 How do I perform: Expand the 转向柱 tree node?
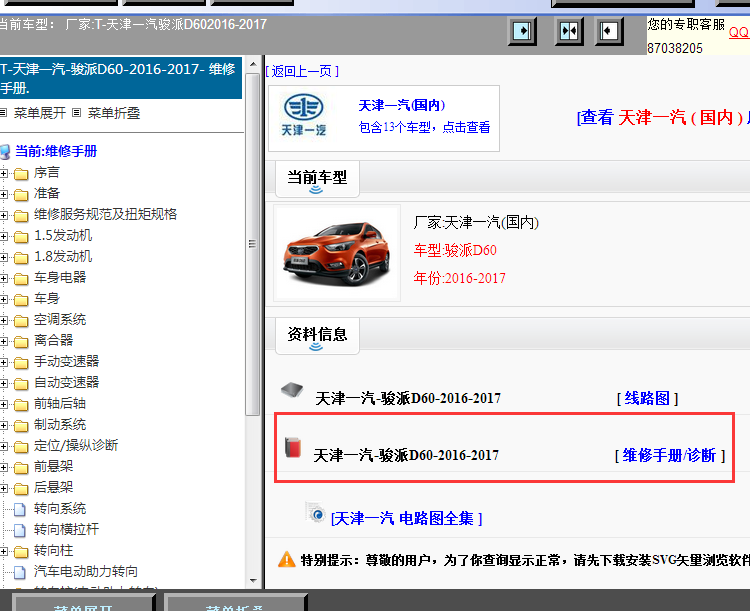click(x=4, y=551)
